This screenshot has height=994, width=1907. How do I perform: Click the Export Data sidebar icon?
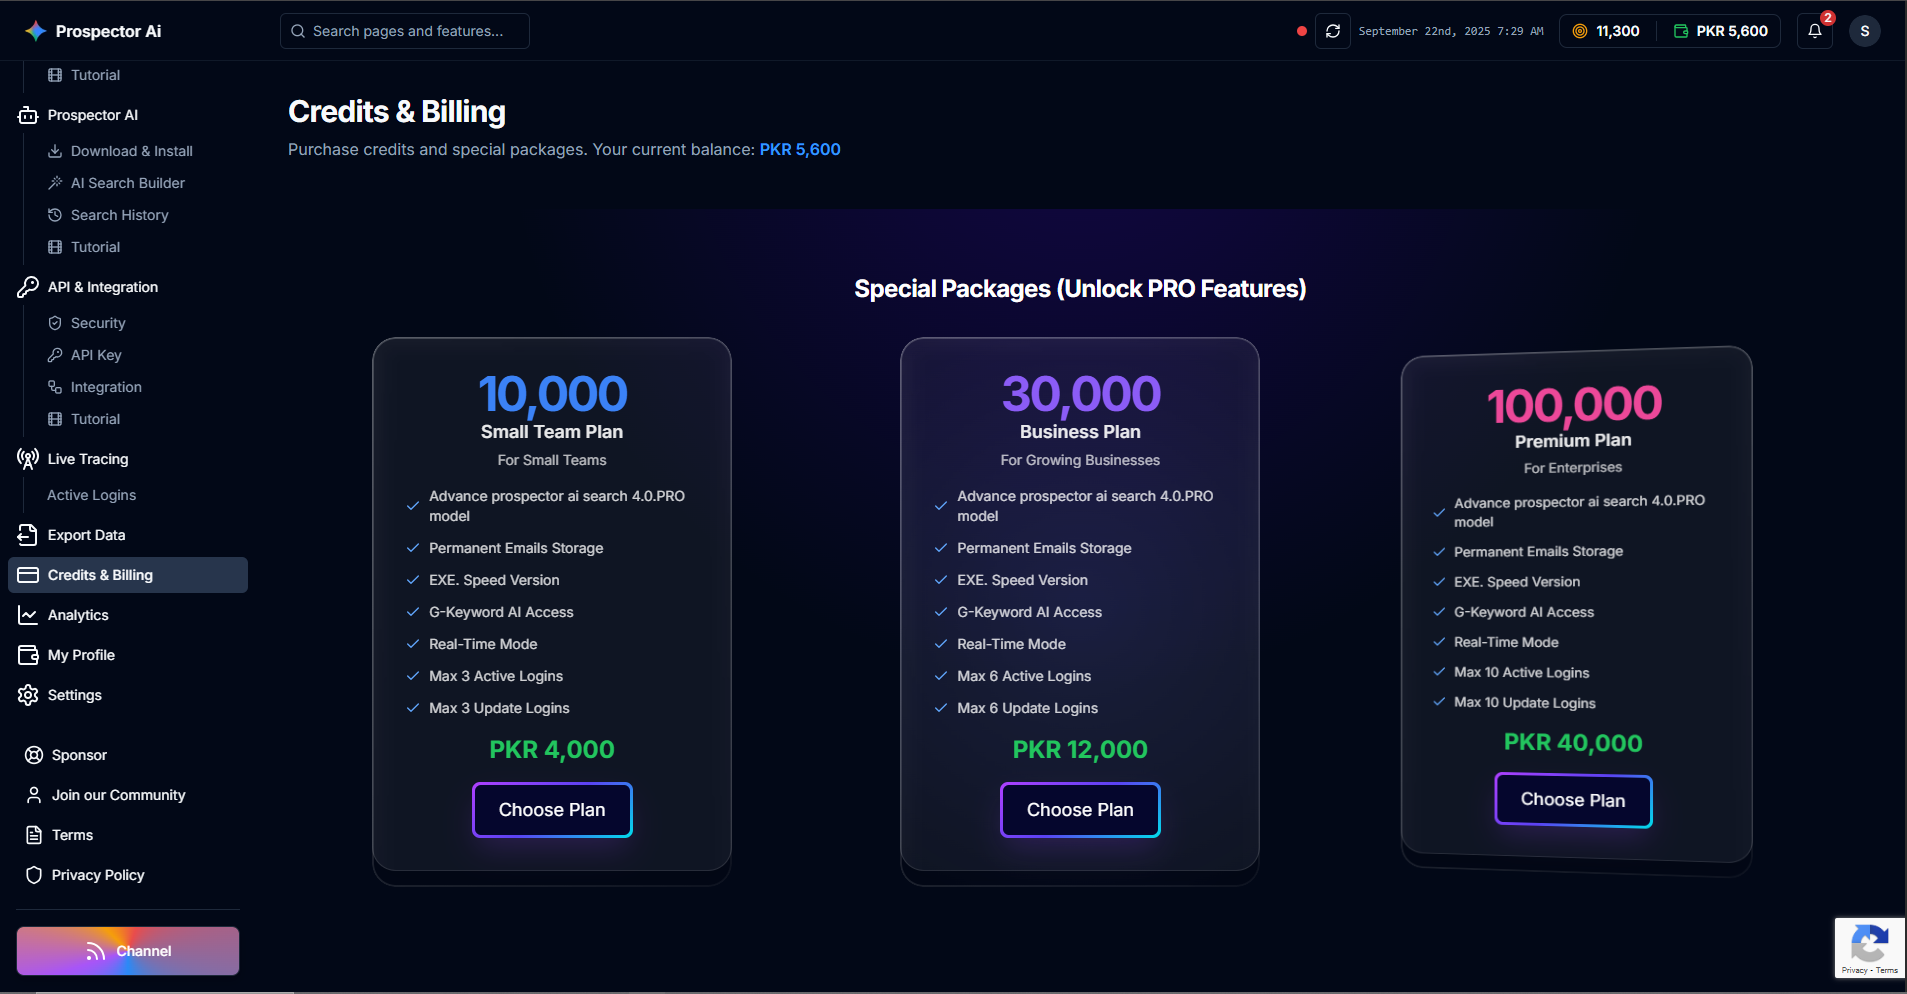point(28,535)
